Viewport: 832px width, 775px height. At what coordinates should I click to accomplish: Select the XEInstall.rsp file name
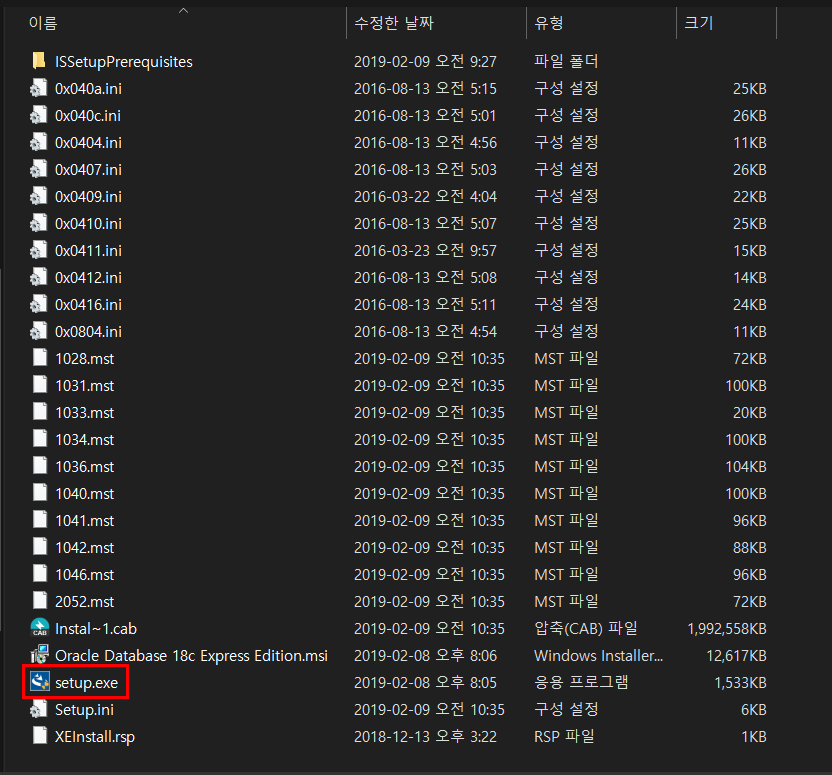pyautogui.click(x=95, y=737)
